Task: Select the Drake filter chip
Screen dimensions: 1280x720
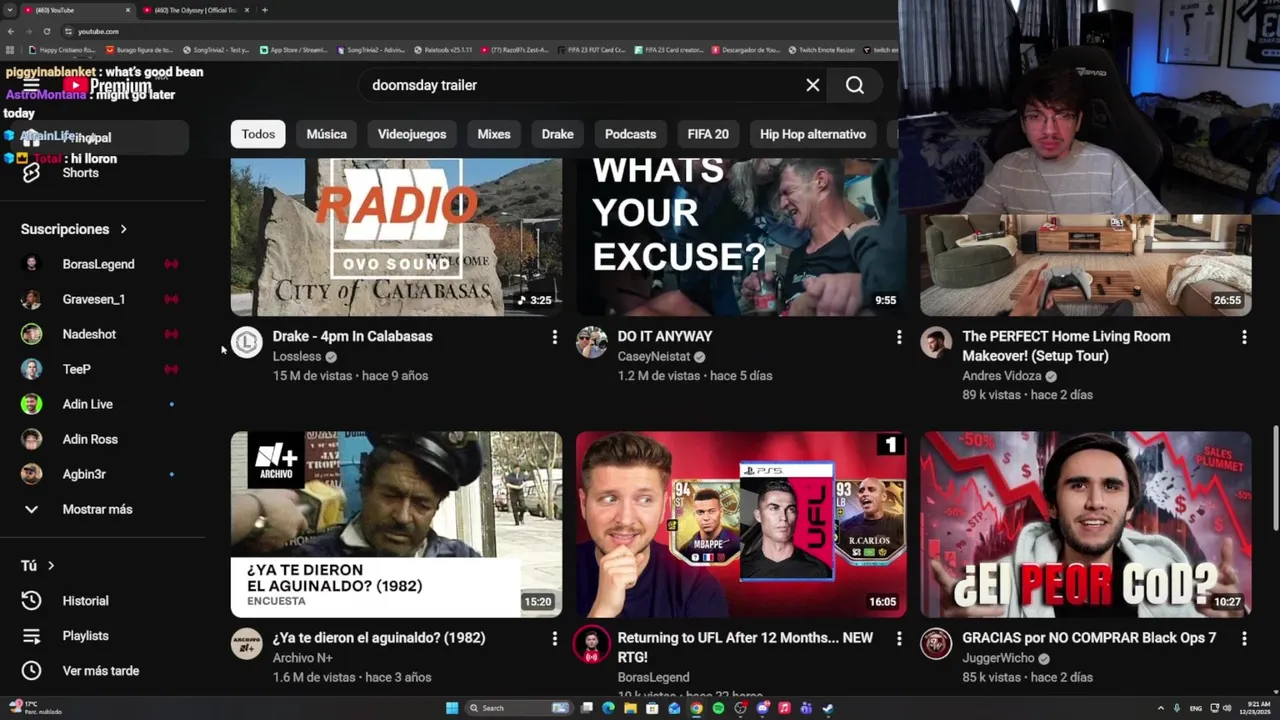Action: [558, 134]
